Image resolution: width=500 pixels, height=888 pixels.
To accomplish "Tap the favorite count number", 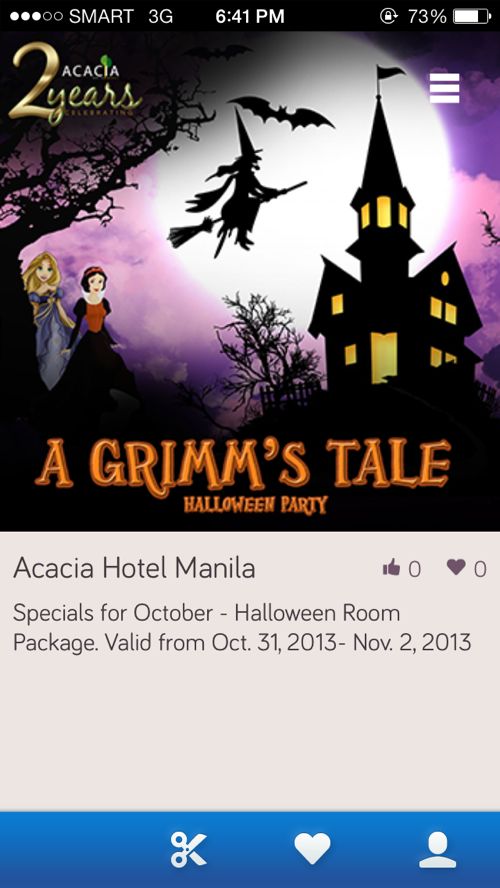I will click(x=480, y=569).
